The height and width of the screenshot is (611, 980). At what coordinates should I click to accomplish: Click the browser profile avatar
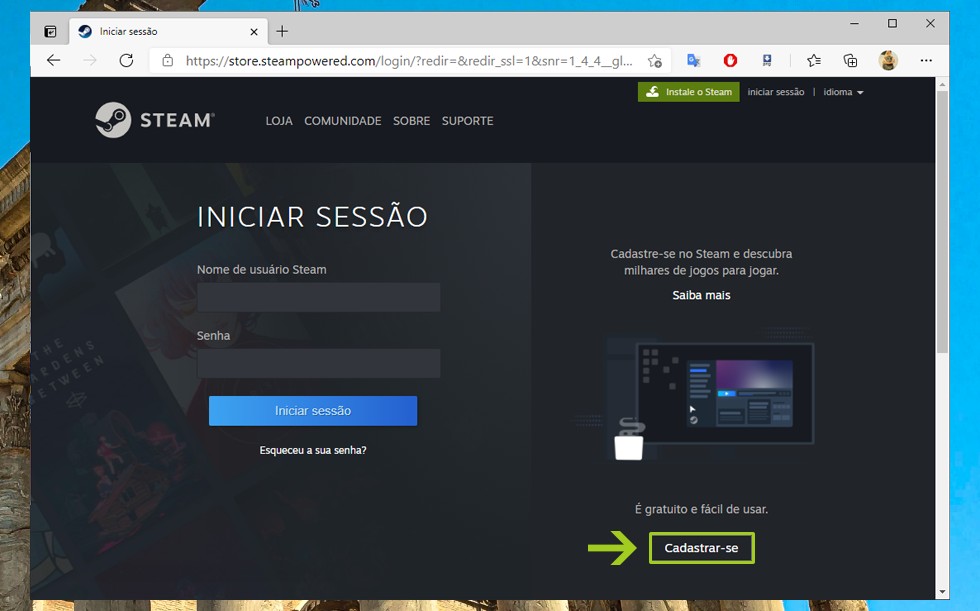888,61
